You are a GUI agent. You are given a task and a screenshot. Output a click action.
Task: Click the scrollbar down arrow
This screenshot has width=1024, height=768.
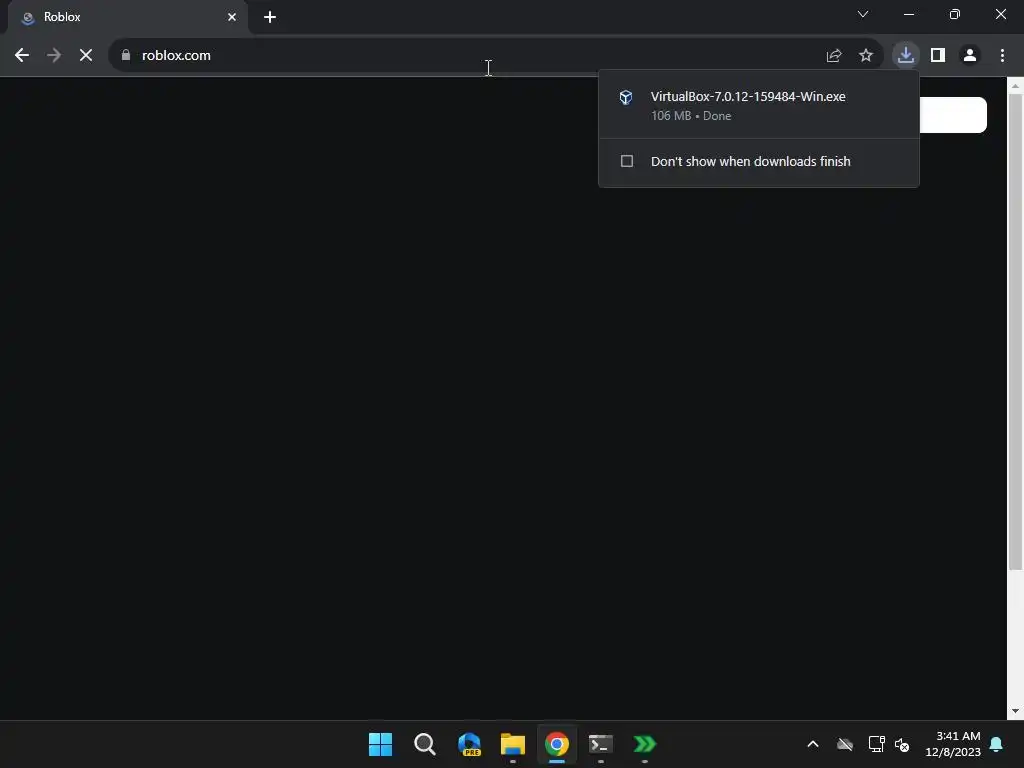[x=1015, y=711]
